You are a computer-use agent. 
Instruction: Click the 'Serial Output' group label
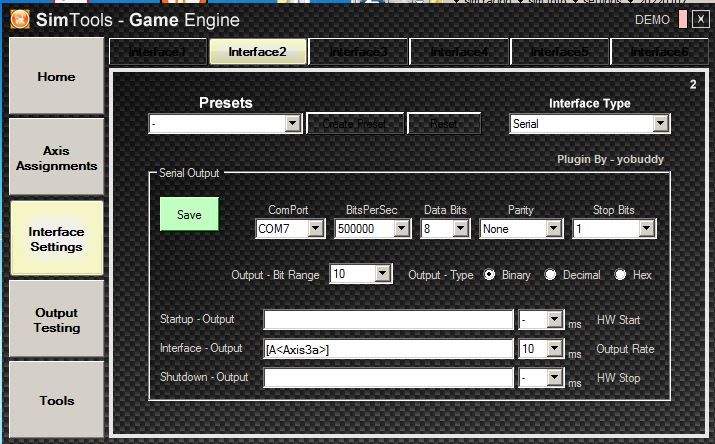[x=189, y=173]
